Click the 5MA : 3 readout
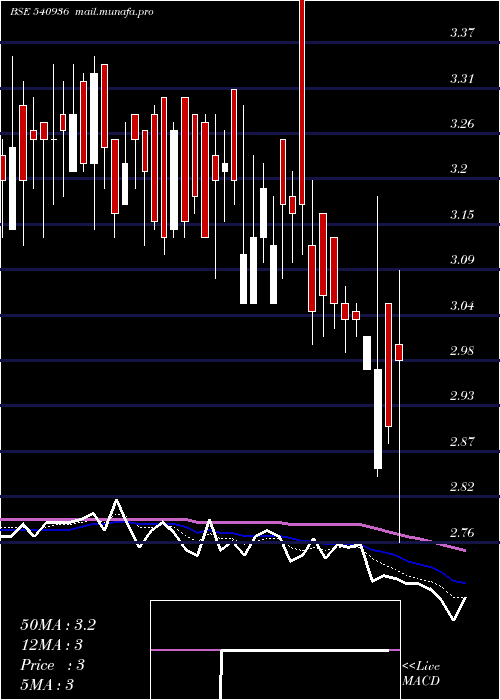 [47, 685]
